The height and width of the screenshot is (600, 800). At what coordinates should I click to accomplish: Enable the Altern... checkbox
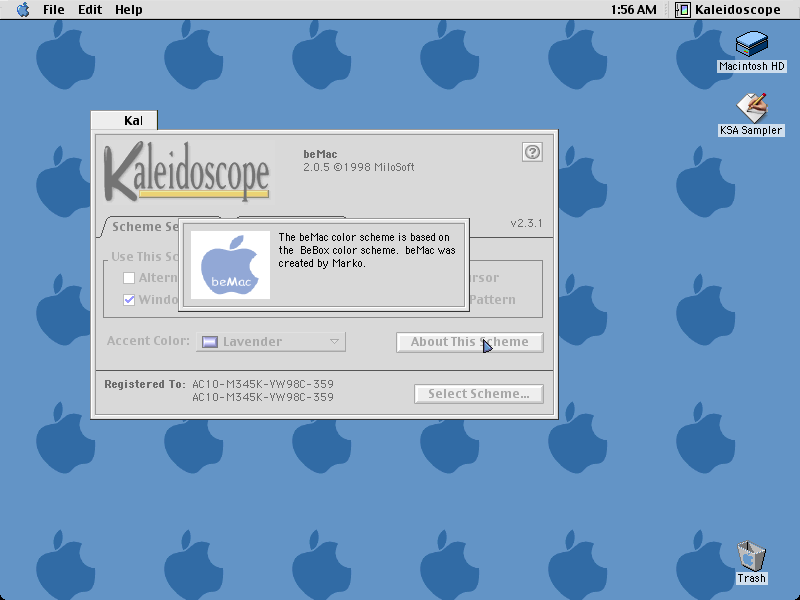pyautogui.click(x=129, y=278)
